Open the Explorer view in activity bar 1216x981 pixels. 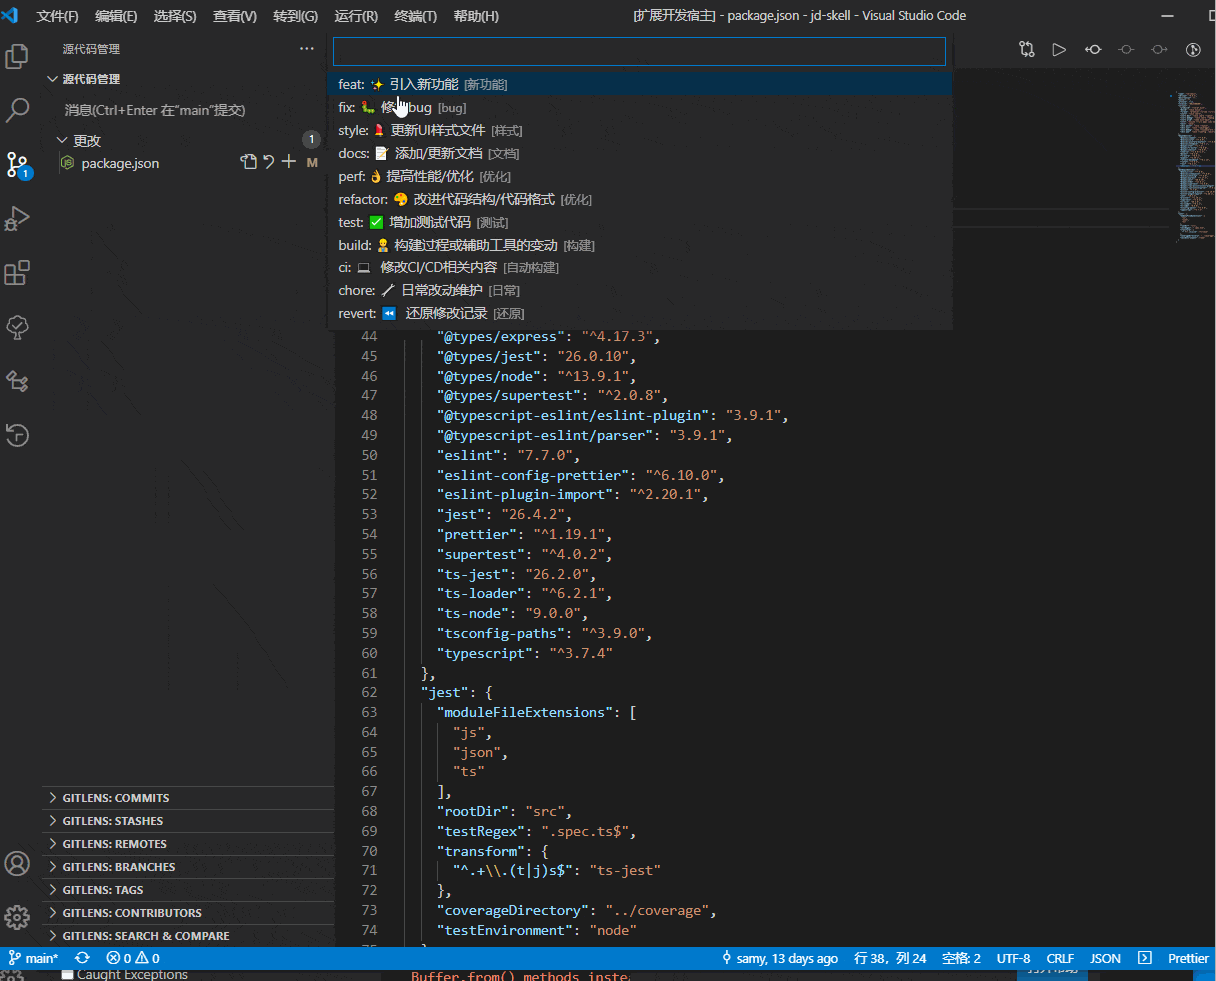click(x=17, y=57)
